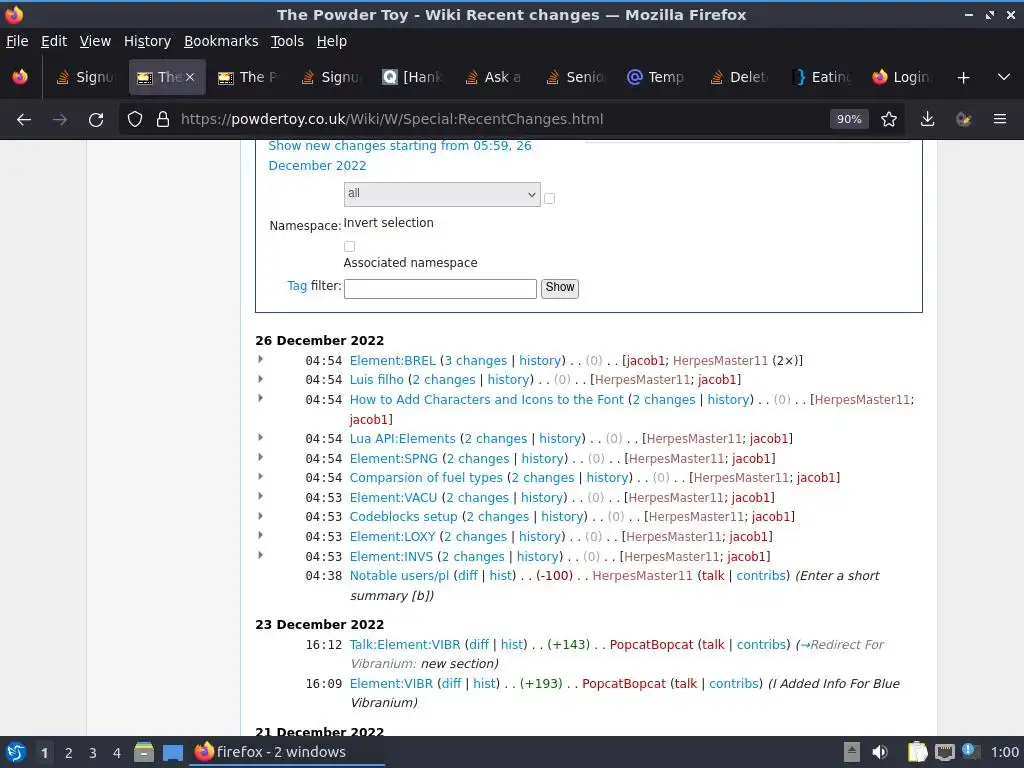
Task: Open the Namespace 'all' dropdown
Action: (442, 195)
